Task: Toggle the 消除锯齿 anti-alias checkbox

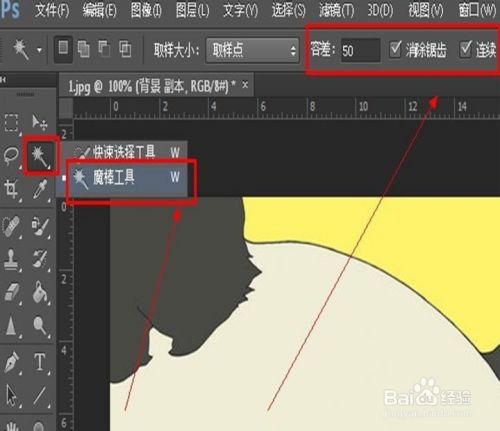Action: [x=395, y=49]
